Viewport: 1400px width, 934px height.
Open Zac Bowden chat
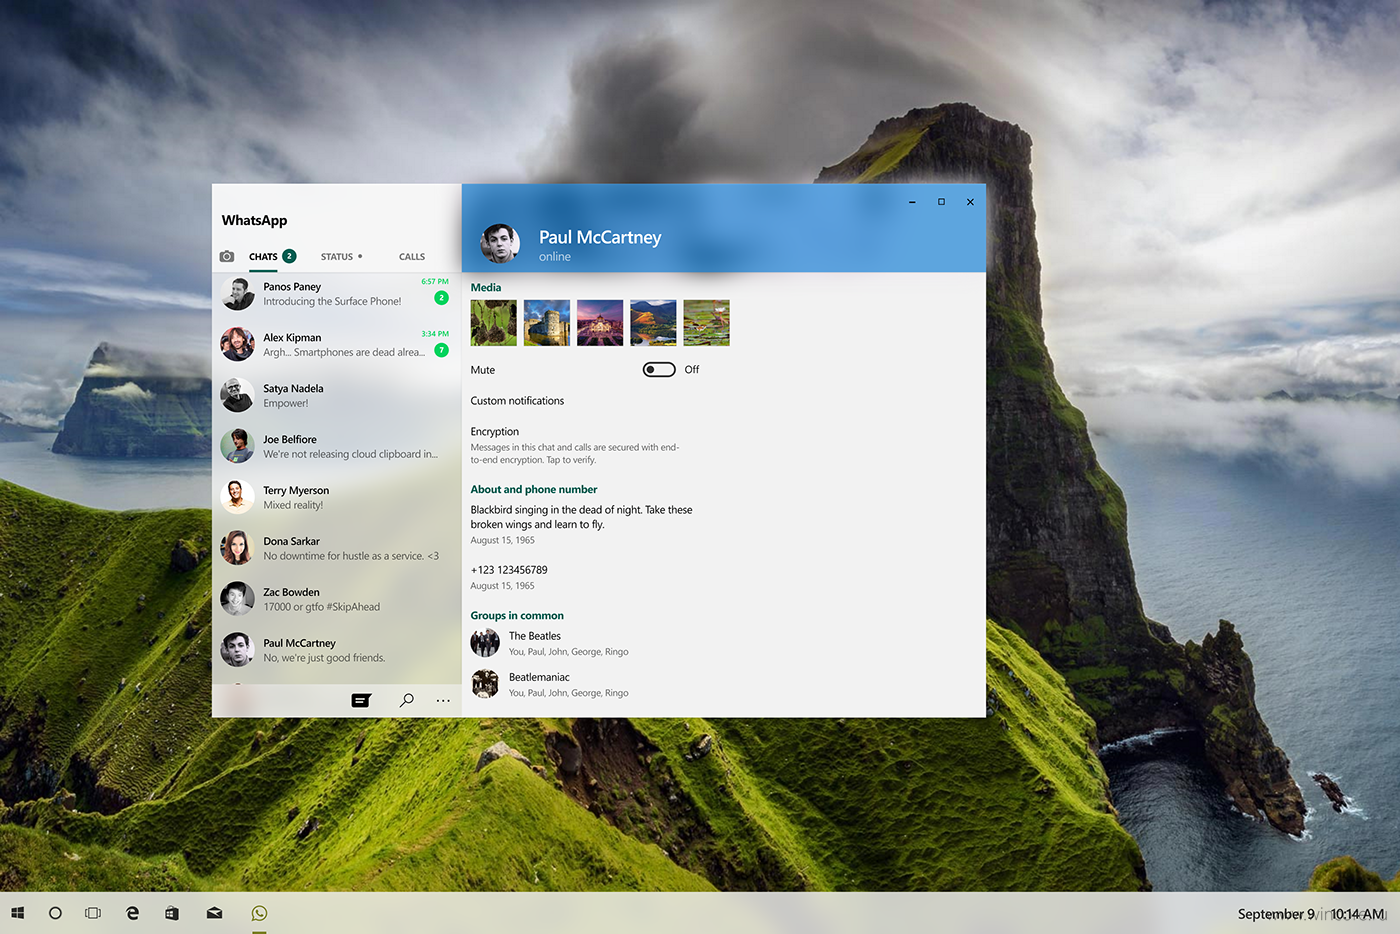point(336,600)
